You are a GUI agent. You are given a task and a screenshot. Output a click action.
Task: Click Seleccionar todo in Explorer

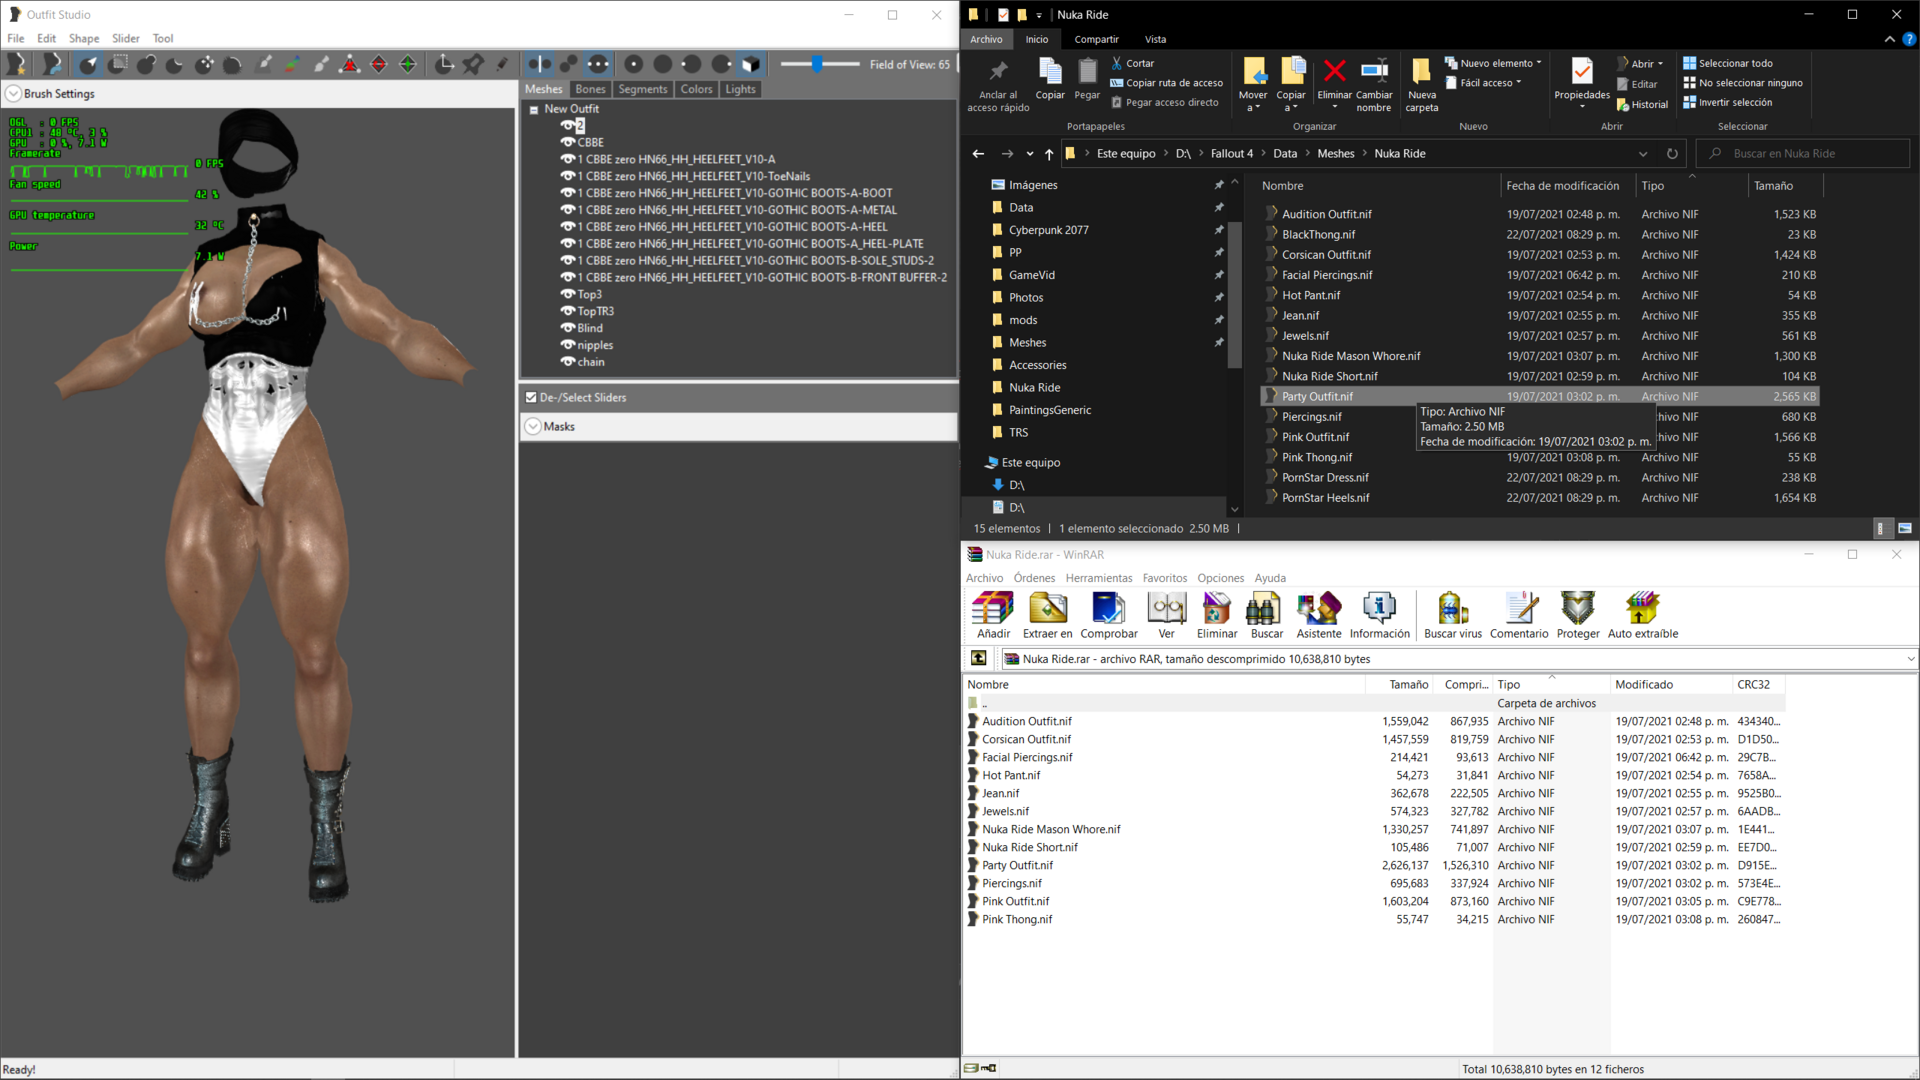[1727, 63]
